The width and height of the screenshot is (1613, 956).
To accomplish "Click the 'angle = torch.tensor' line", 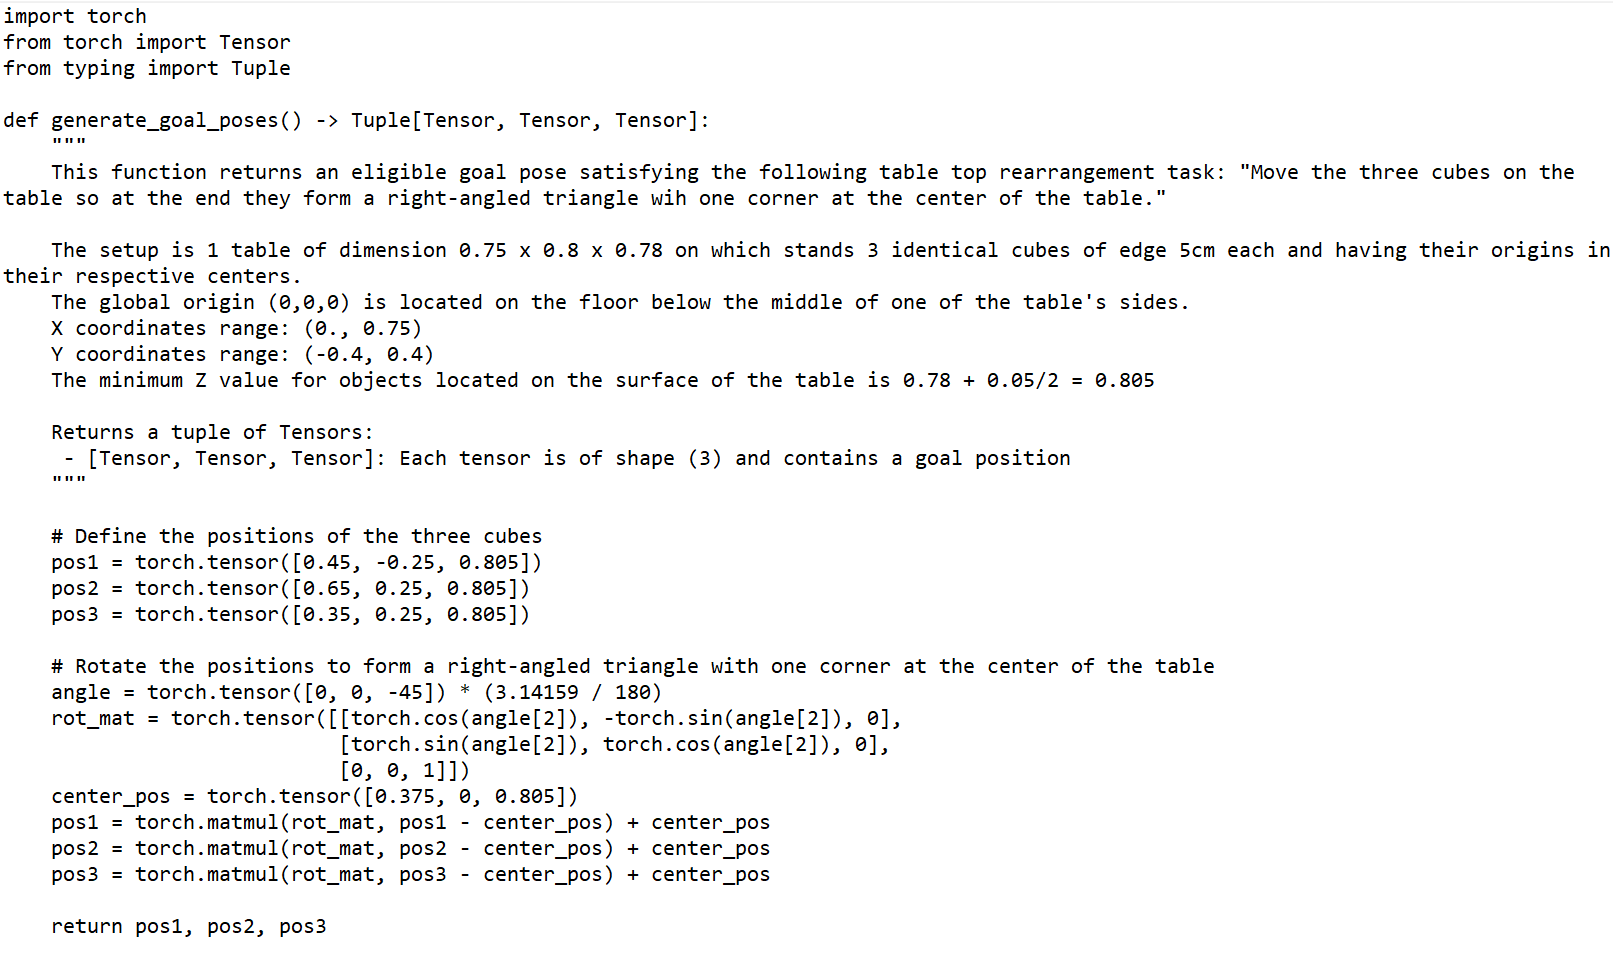I will [356, 692].
